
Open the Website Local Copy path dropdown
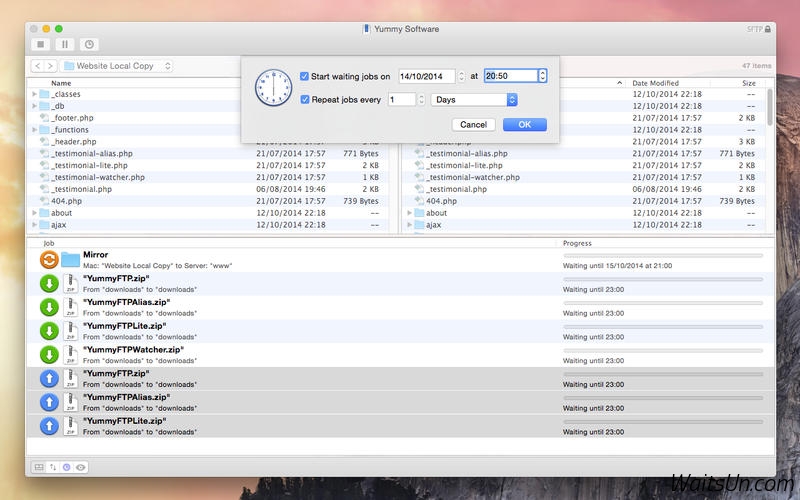[x=118, y=66]
